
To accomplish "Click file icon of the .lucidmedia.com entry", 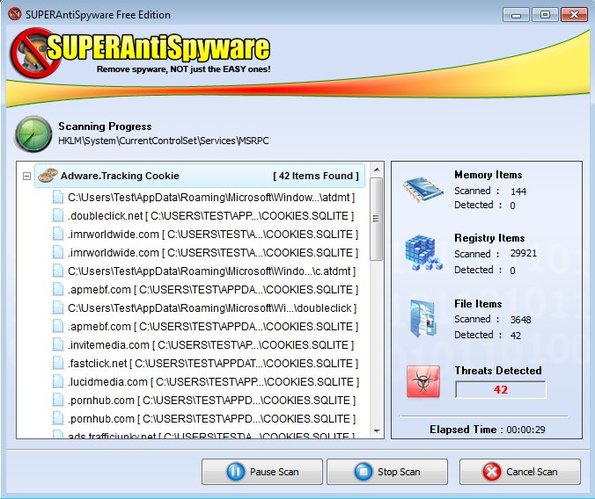I will click(x=58, y=381).
